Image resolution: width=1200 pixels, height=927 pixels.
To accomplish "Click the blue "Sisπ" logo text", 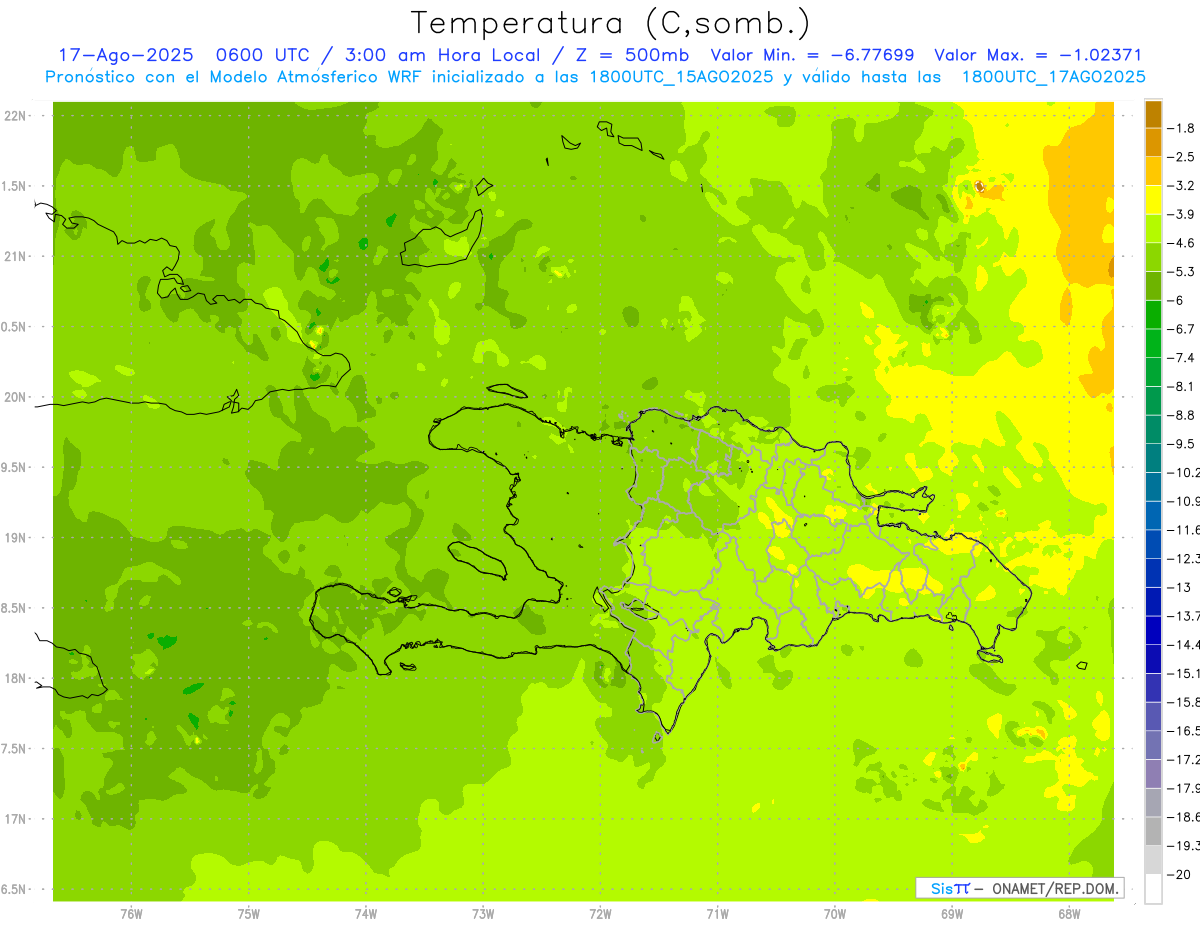I will [x=949, y=887].
